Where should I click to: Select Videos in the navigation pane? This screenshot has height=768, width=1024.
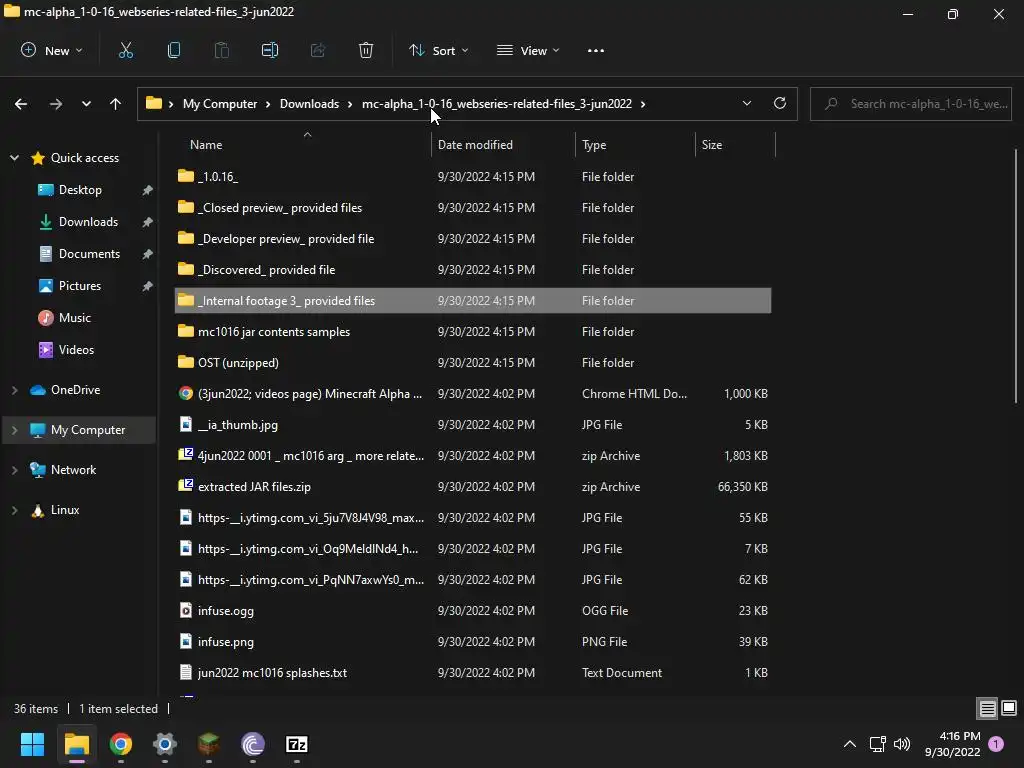(76, 350)
